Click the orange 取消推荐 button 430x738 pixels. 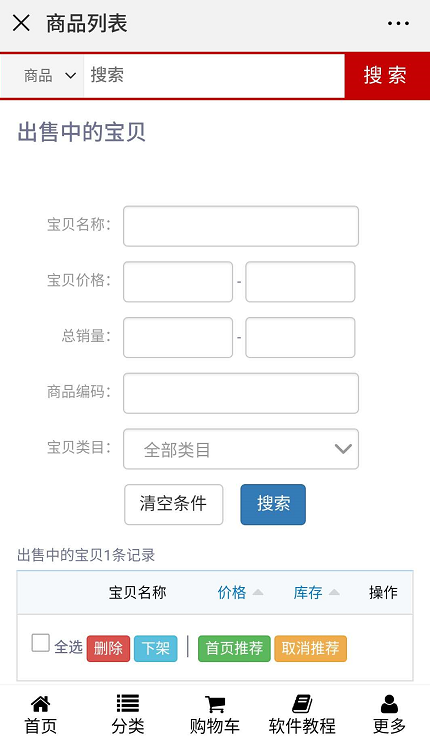(311, 649)
